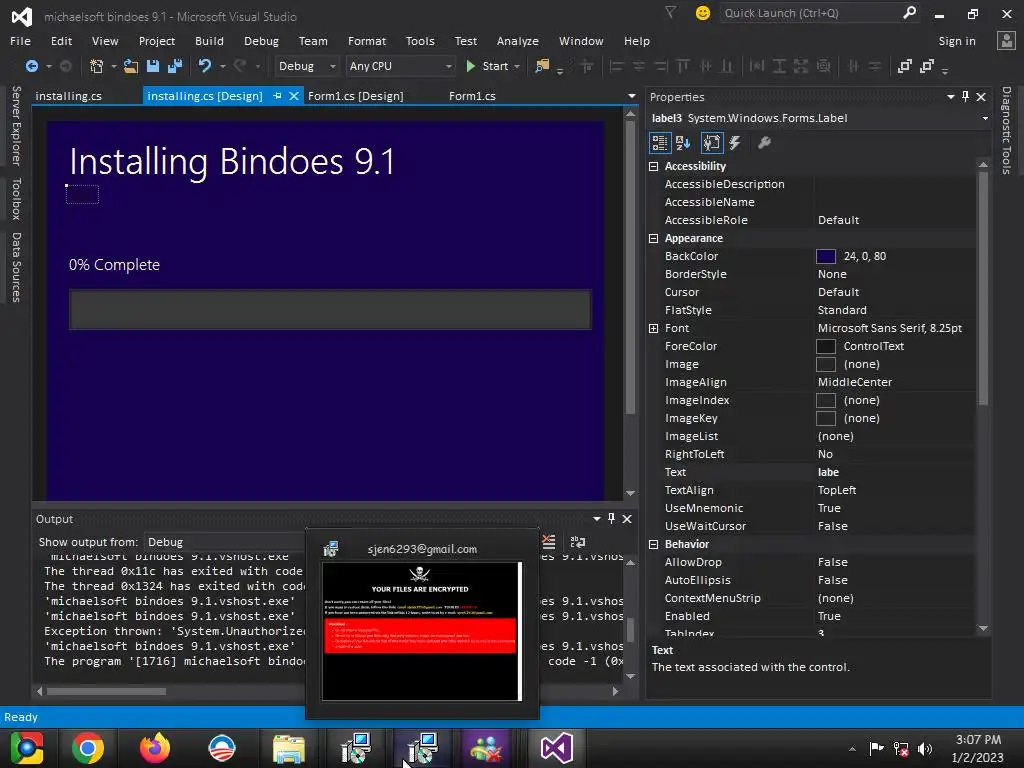Toggle pin on installing.cs [Design] tab
This screenshot has height=768, width=1024.
click(x=277, y=96)
